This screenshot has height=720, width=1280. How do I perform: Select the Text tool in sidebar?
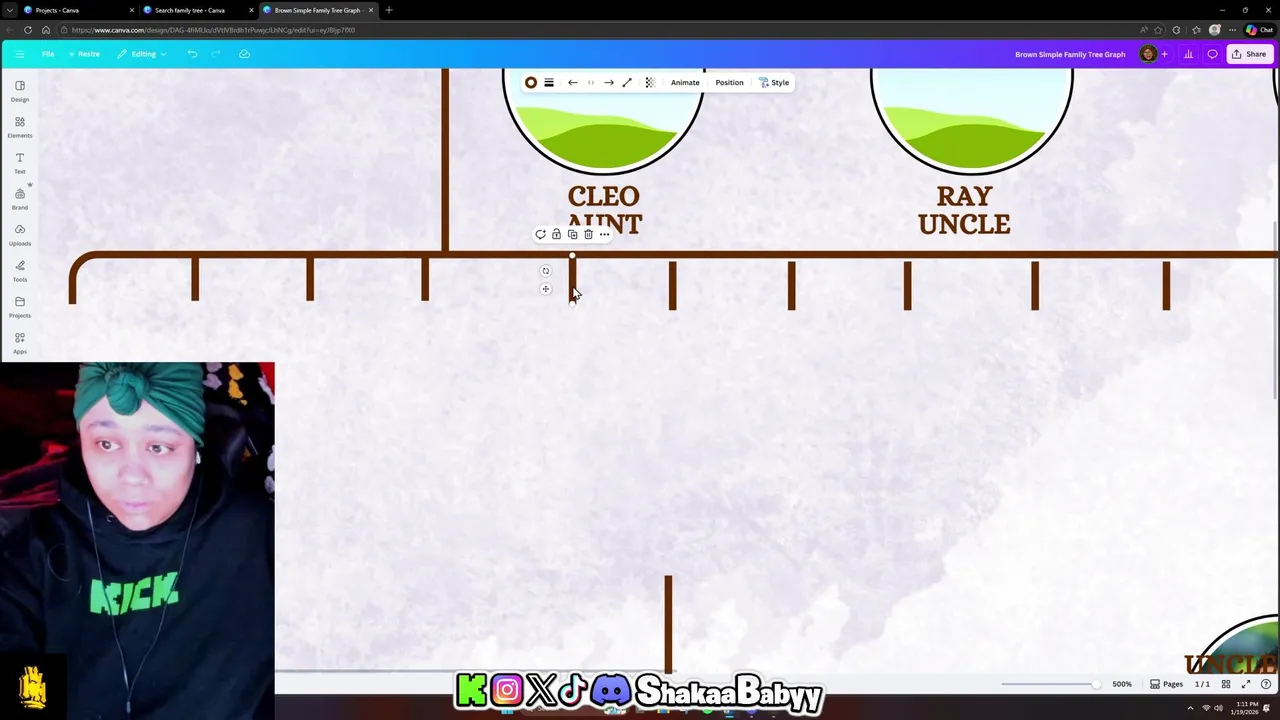(x=20, y=162)
